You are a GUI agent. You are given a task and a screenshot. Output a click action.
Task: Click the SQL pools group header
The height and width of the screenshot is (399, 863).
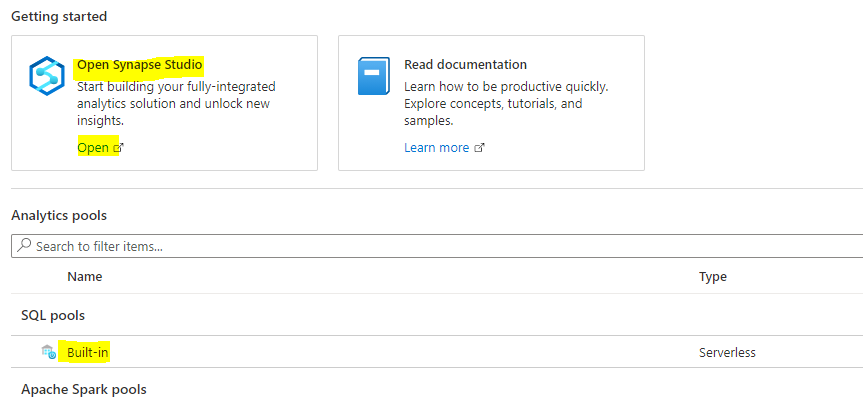53,315
